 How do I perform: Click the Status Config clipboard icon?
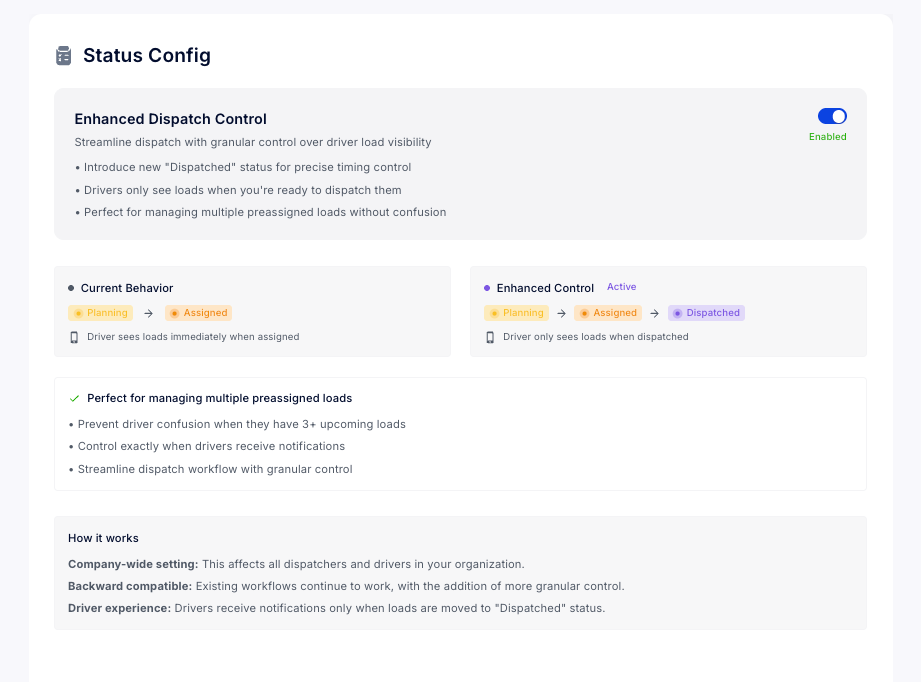(64, 56)
